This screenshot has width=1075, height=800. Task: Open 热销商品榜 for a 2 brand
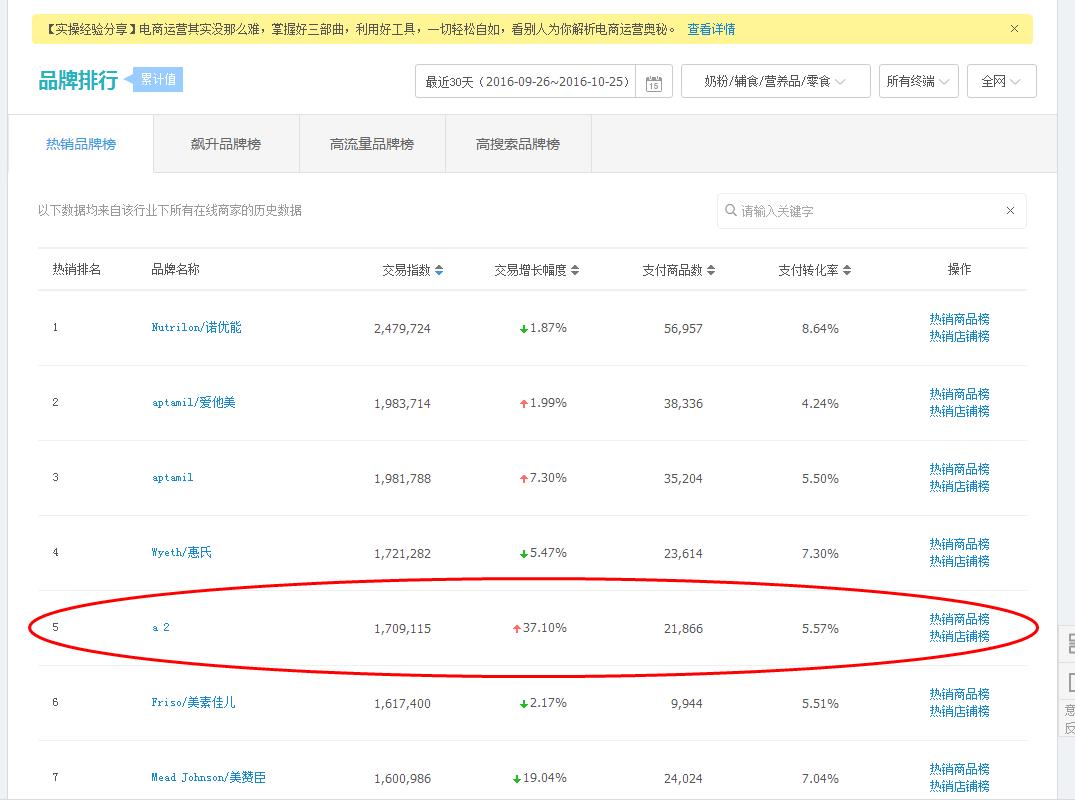(x=959, y=619)
